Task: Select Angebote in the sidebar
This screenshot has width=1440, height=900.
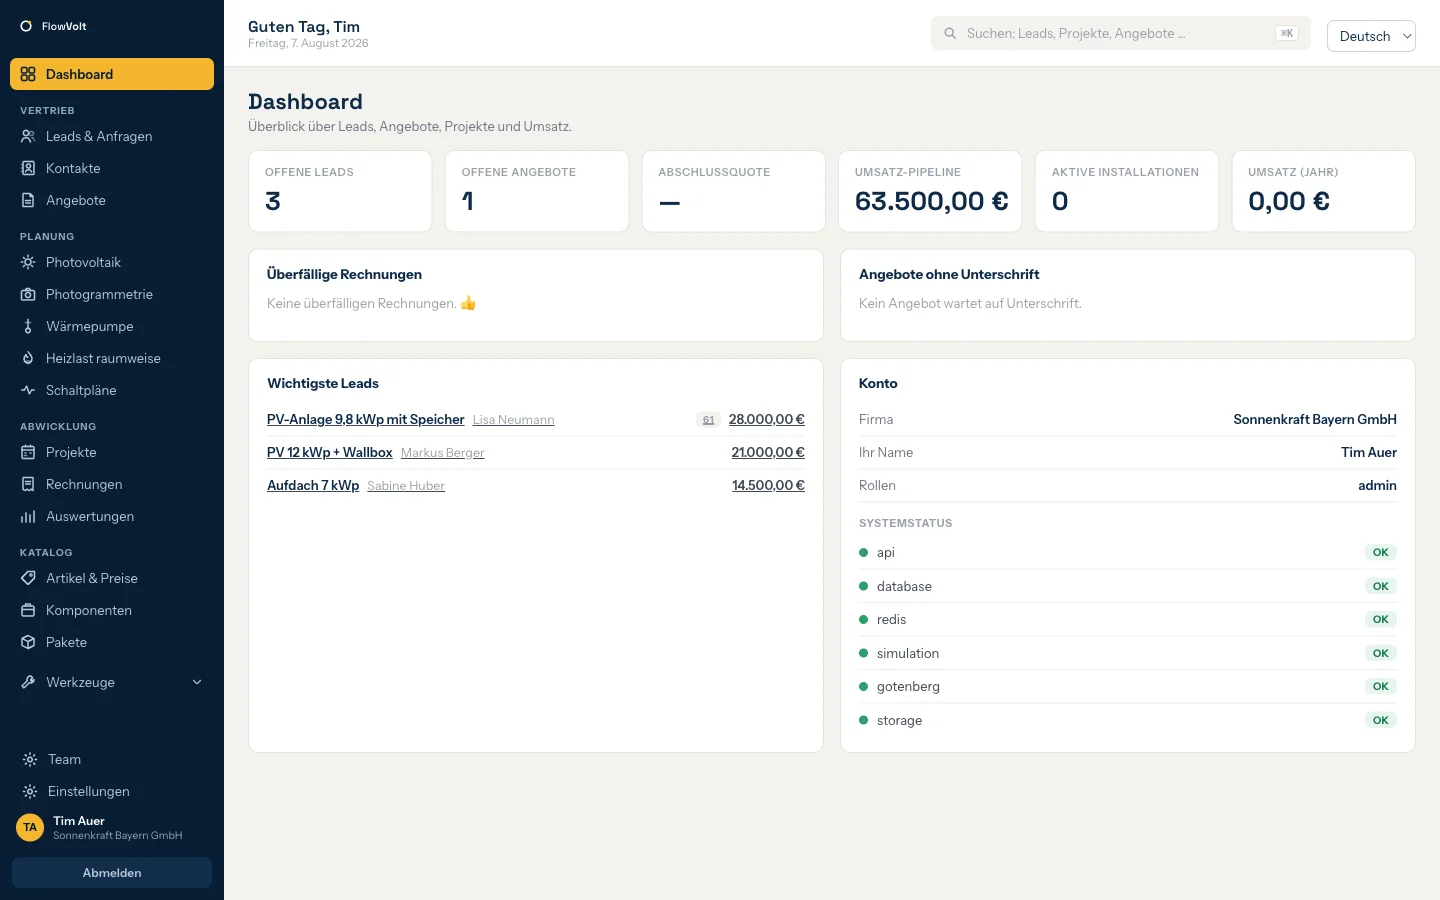Action: (112, 200)
